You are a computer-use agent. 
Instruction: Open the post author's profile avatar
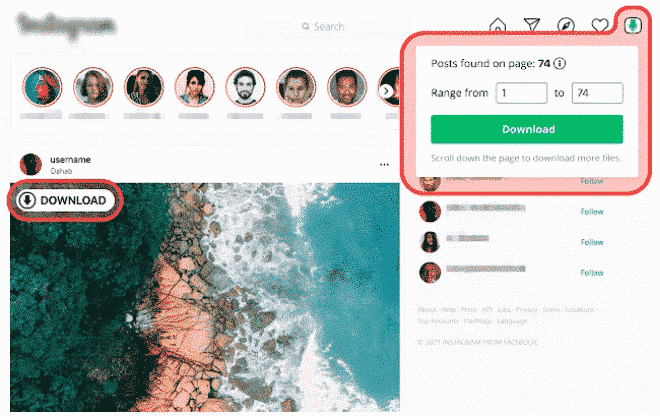[x=31, y=164]
